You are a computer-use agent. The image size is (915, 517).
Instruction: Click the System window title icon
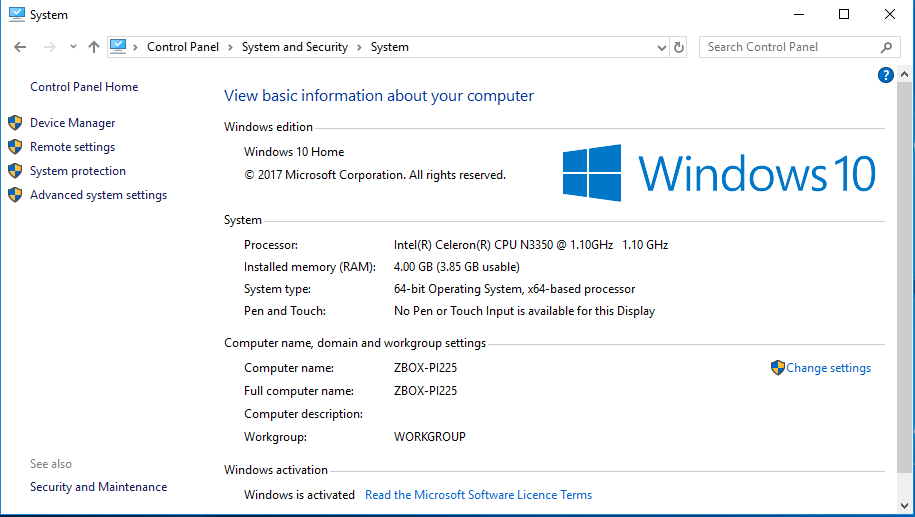click(x=17, y=15)
